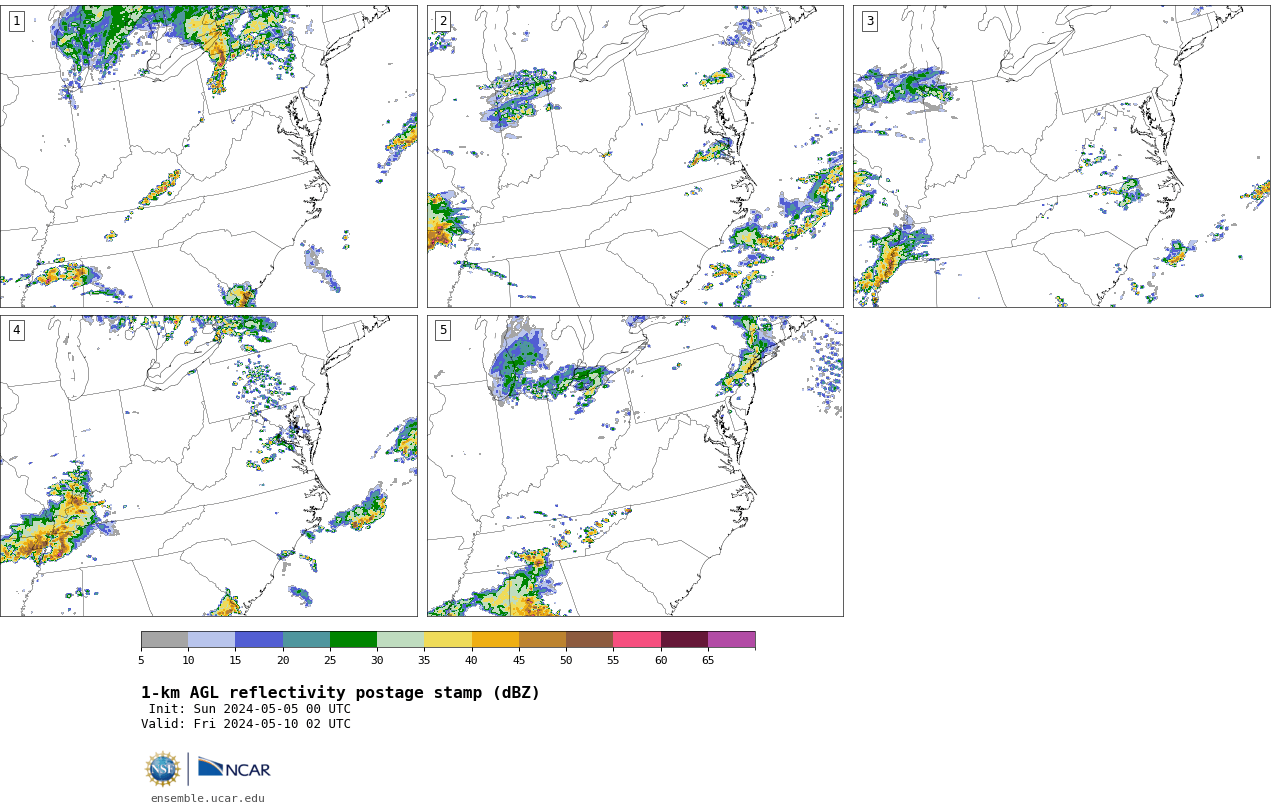Image resolution: width=1280 pixels, height=809 pixels.
Task: Click the light-blue 10-15 dBZ swatch
Action: (212, 640)
